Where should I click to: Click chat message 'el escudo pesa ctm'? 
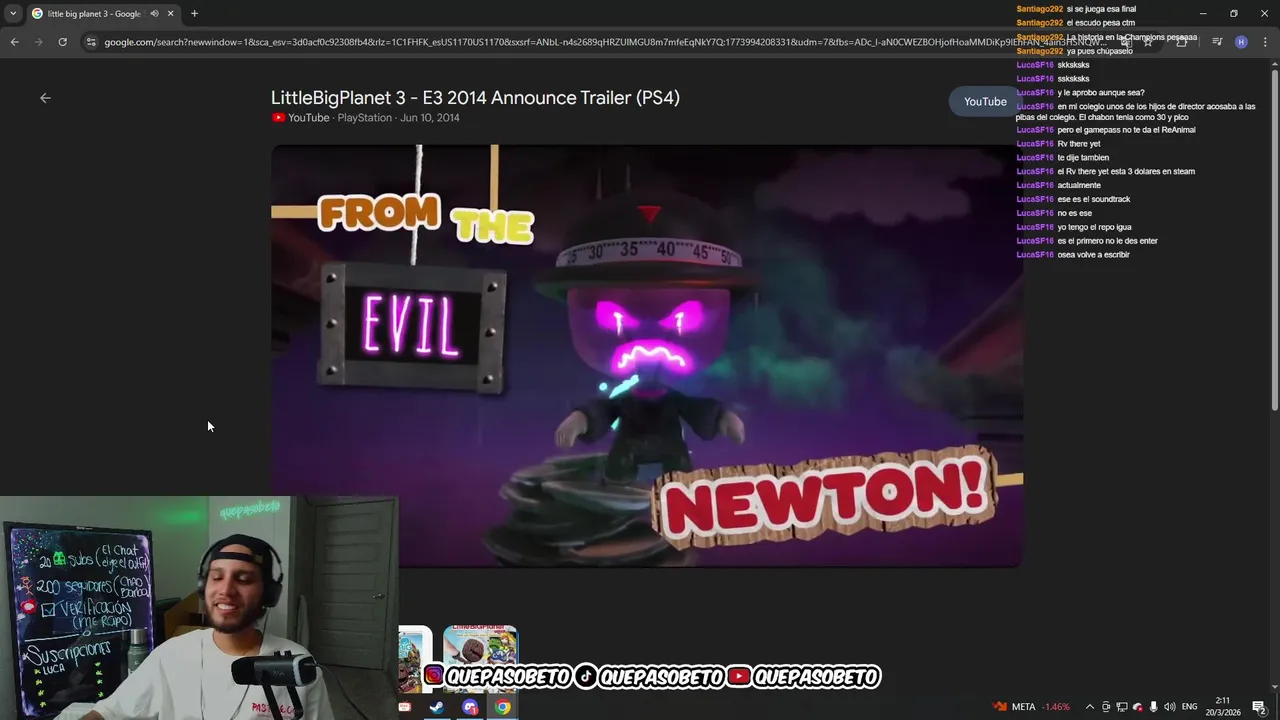1101,23
